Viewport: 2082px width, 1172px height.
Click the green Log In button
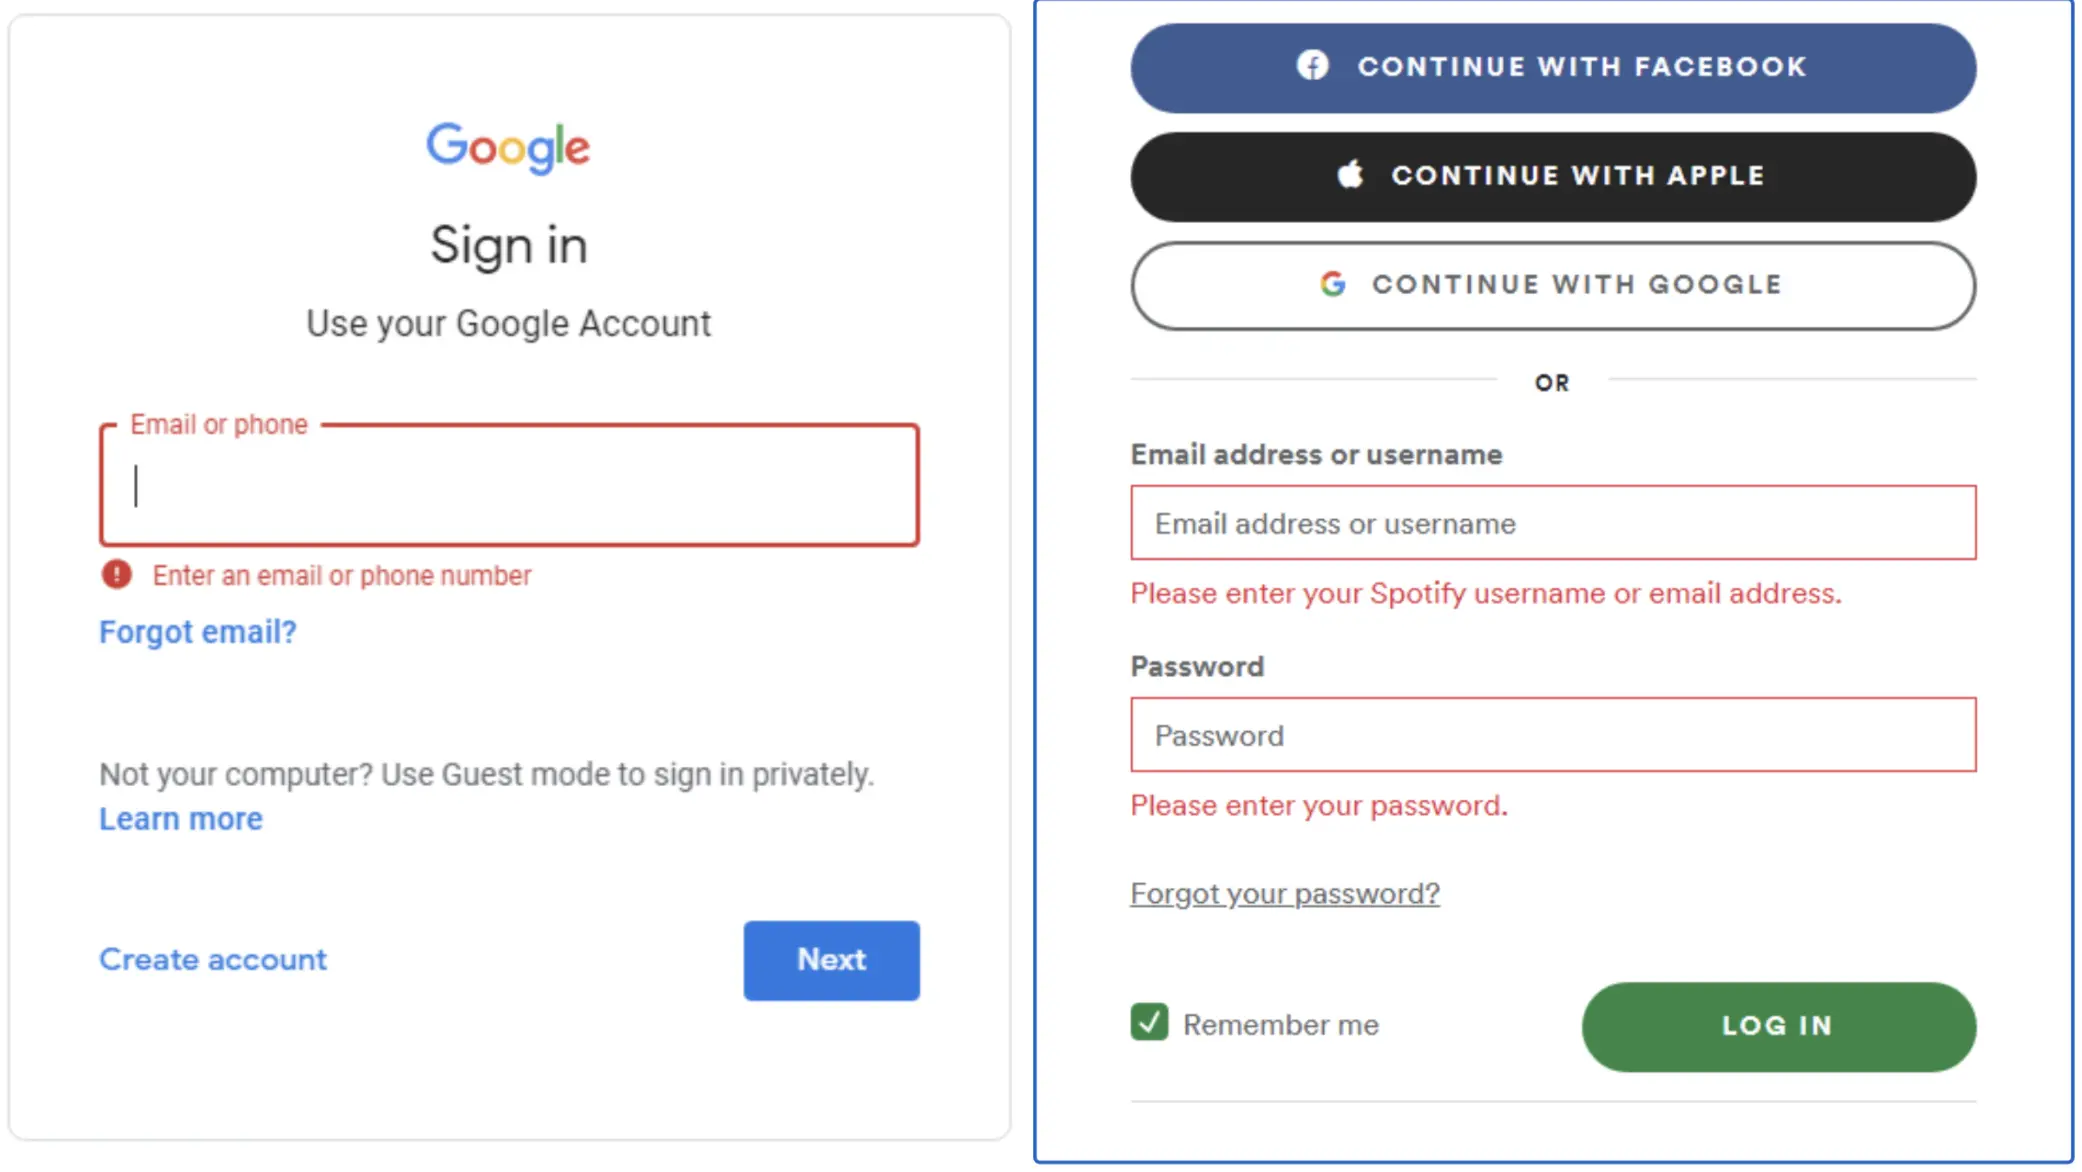coord(1777,1026)
